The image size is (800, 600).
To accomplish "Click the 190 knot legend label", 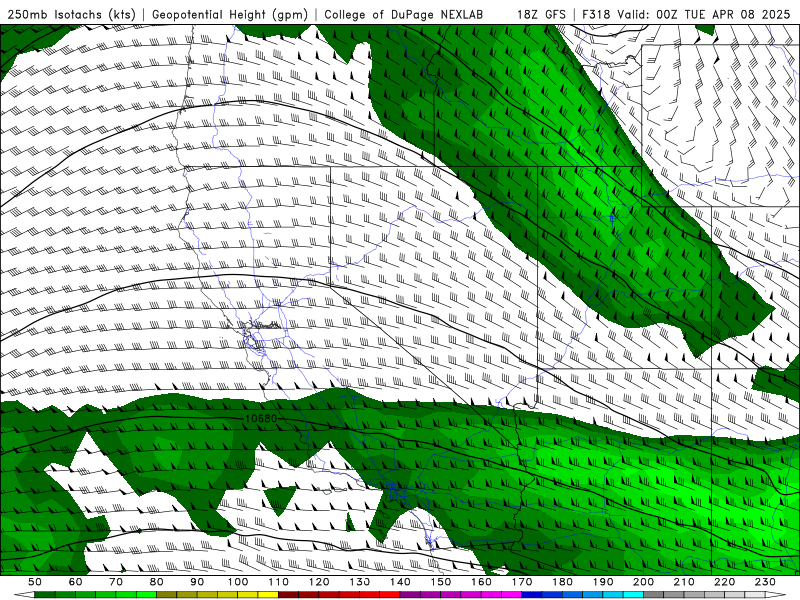I will 603,582.
